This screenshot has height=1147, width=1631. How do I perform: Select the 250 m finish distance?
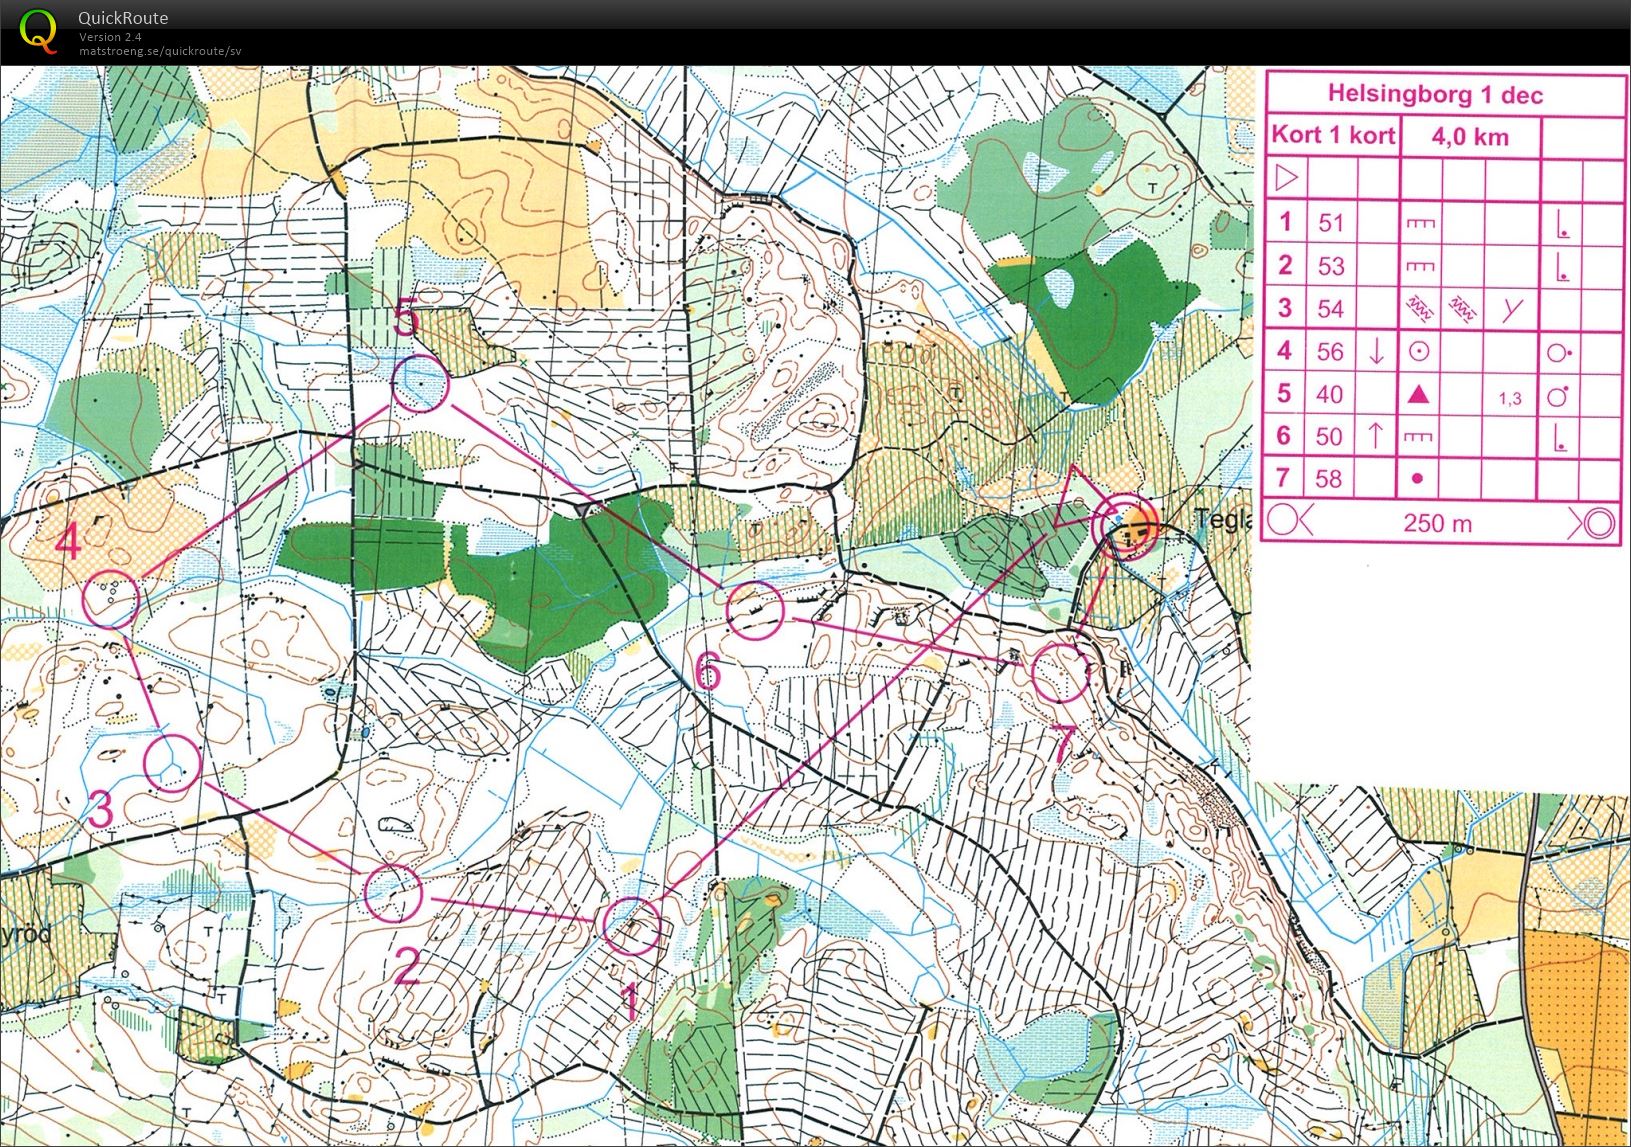(x=1437, y=523)
